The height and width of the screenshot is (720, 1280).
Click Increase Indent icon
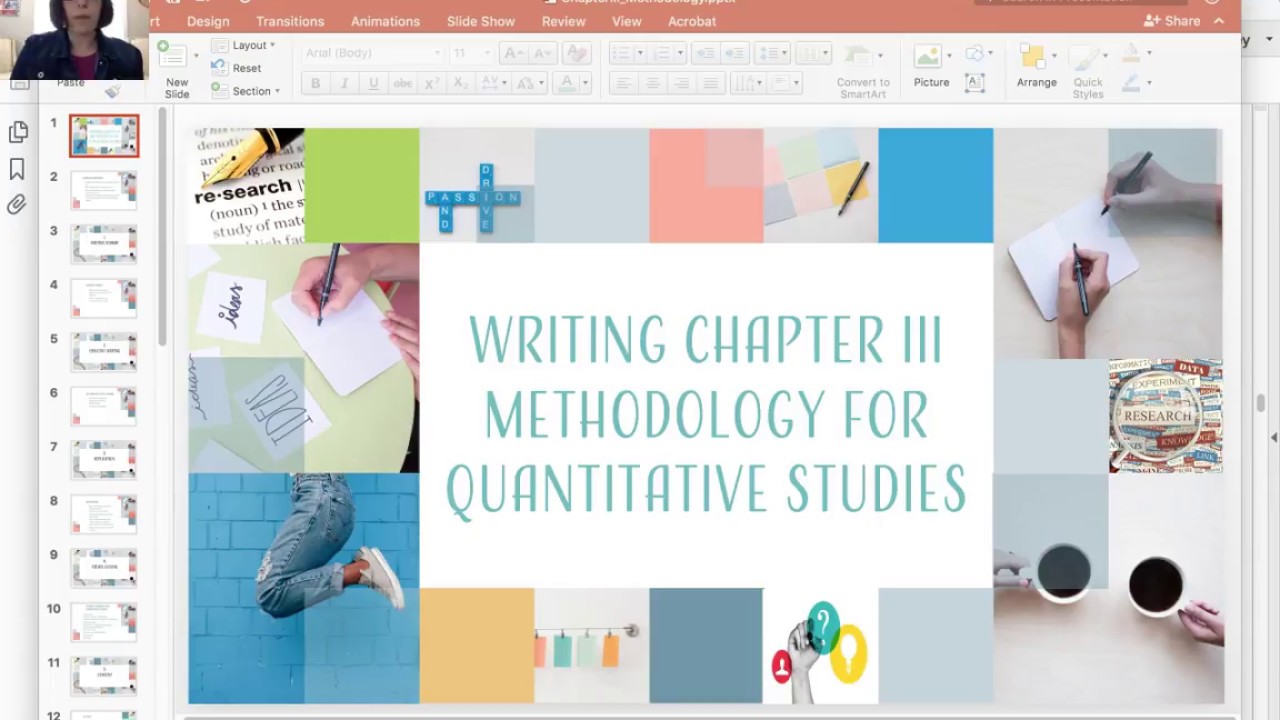(734, 53)
